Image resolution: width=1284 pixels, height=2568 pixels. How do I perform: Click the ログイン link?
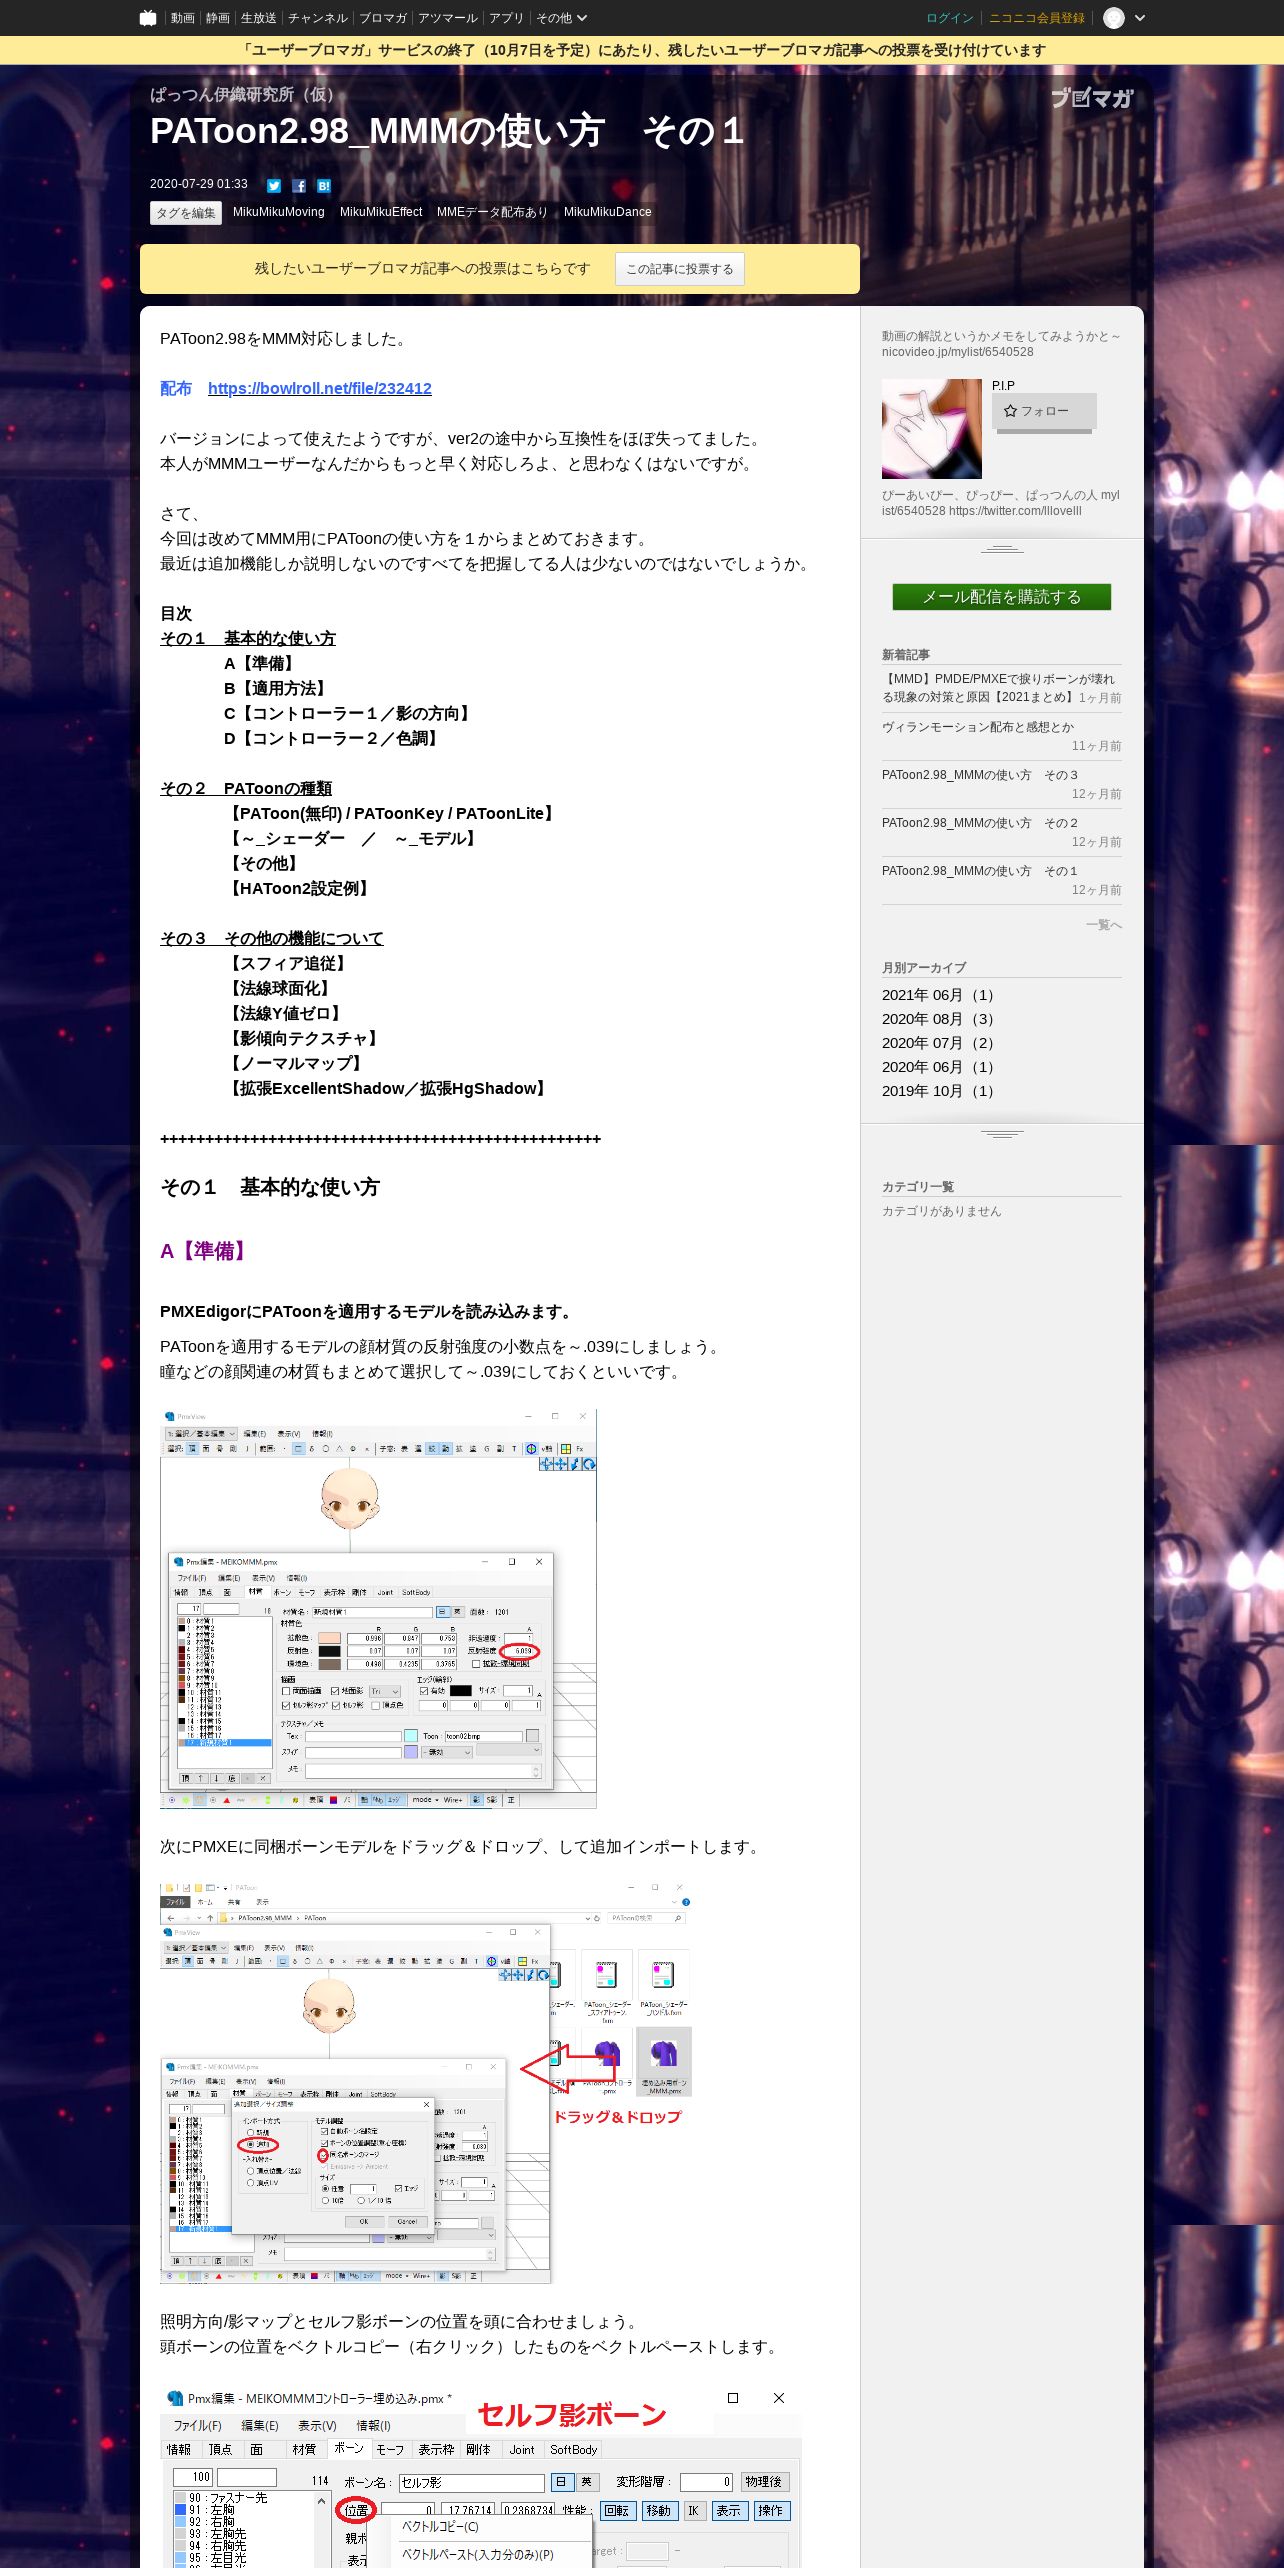point(950,18)
